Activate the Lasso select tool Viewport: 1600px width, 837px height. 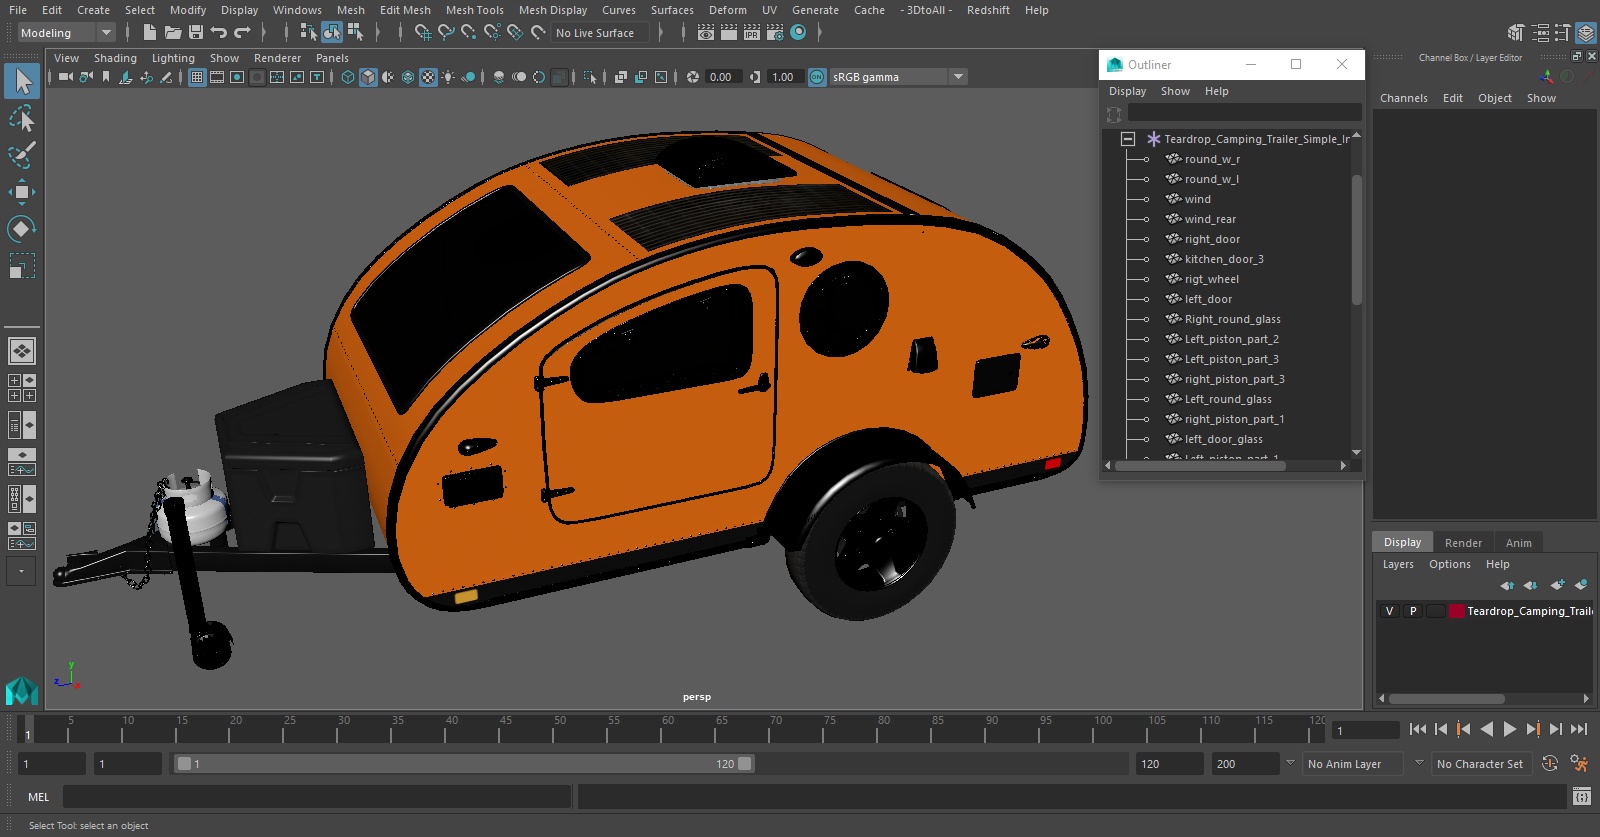(x=21, y=119)
